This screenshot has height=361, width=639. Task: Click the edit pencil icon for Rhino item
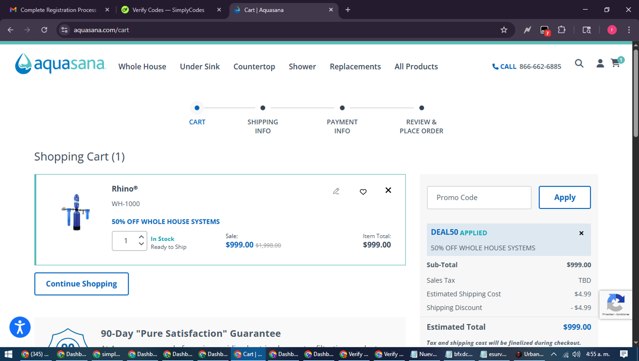tap(336, 191)
